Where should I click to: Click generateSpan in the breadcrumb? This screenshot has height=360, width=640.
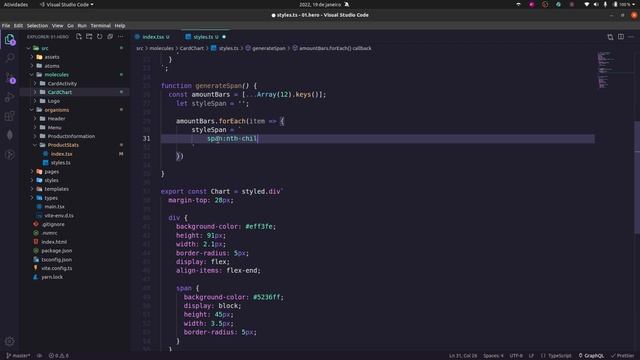point(269,48)
